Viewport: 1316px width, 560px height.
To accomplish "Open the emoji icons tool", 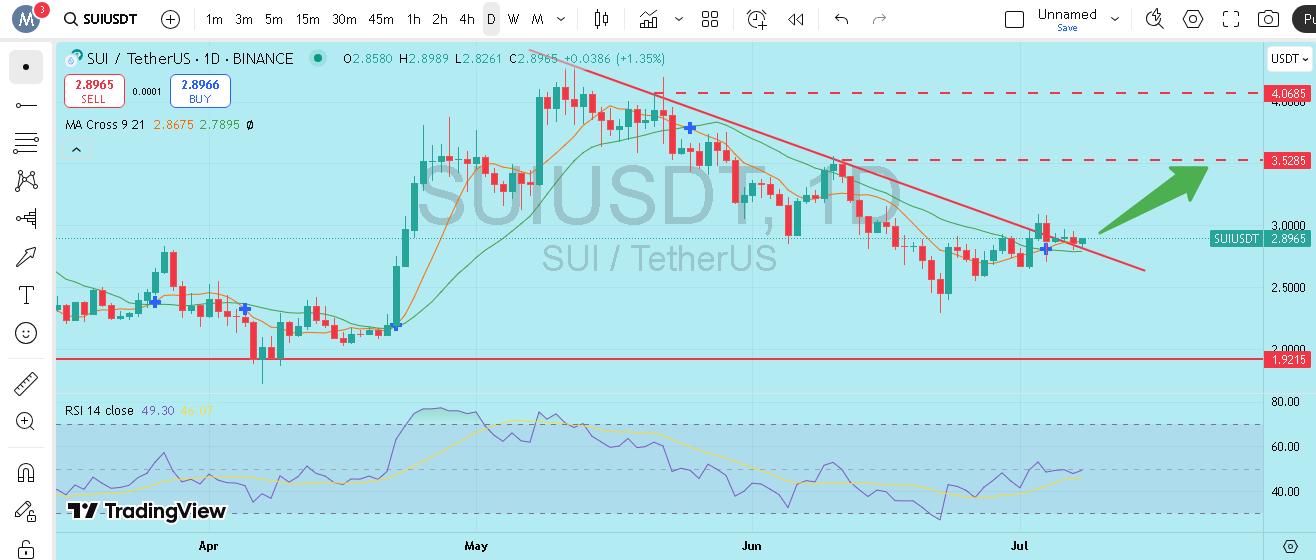I will click(26, 333).
